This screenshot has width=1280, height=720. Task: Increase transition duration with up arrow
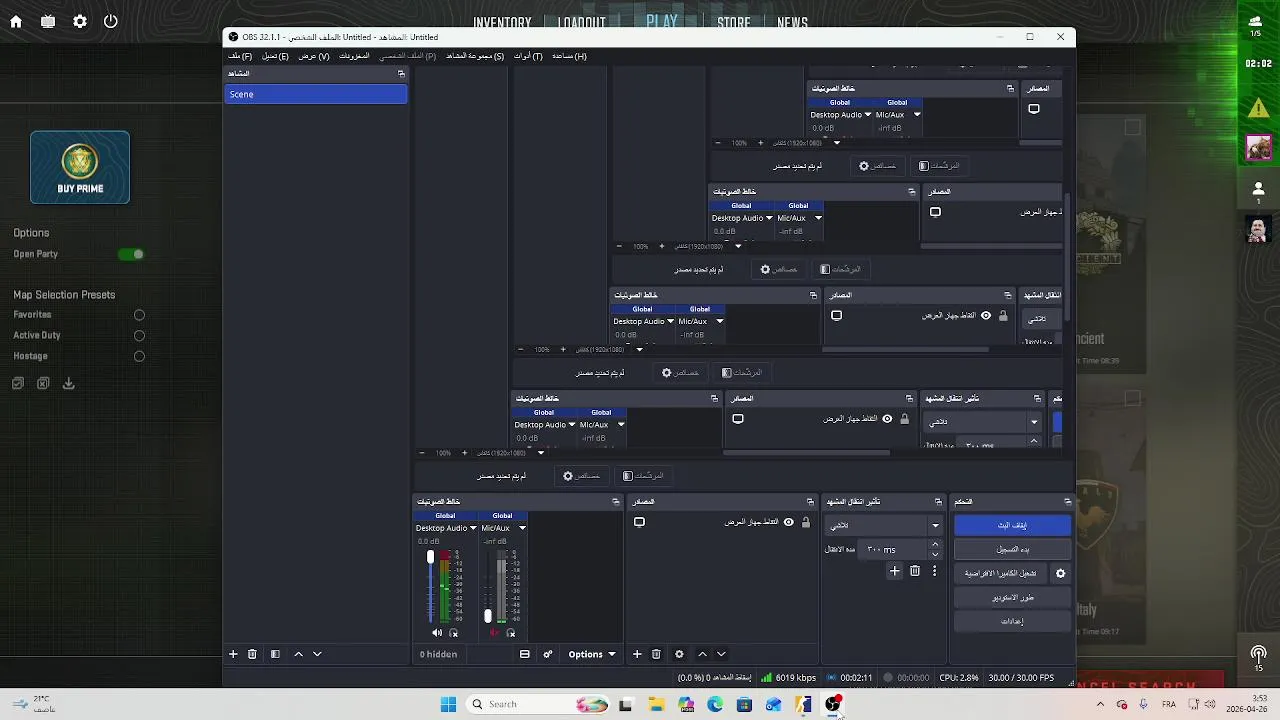[x=935, y=545]
